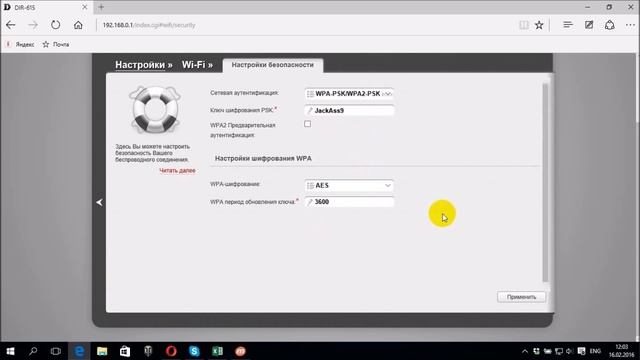Open Opera browser from taskbar
Screen dimensions: 640x360
171,351
